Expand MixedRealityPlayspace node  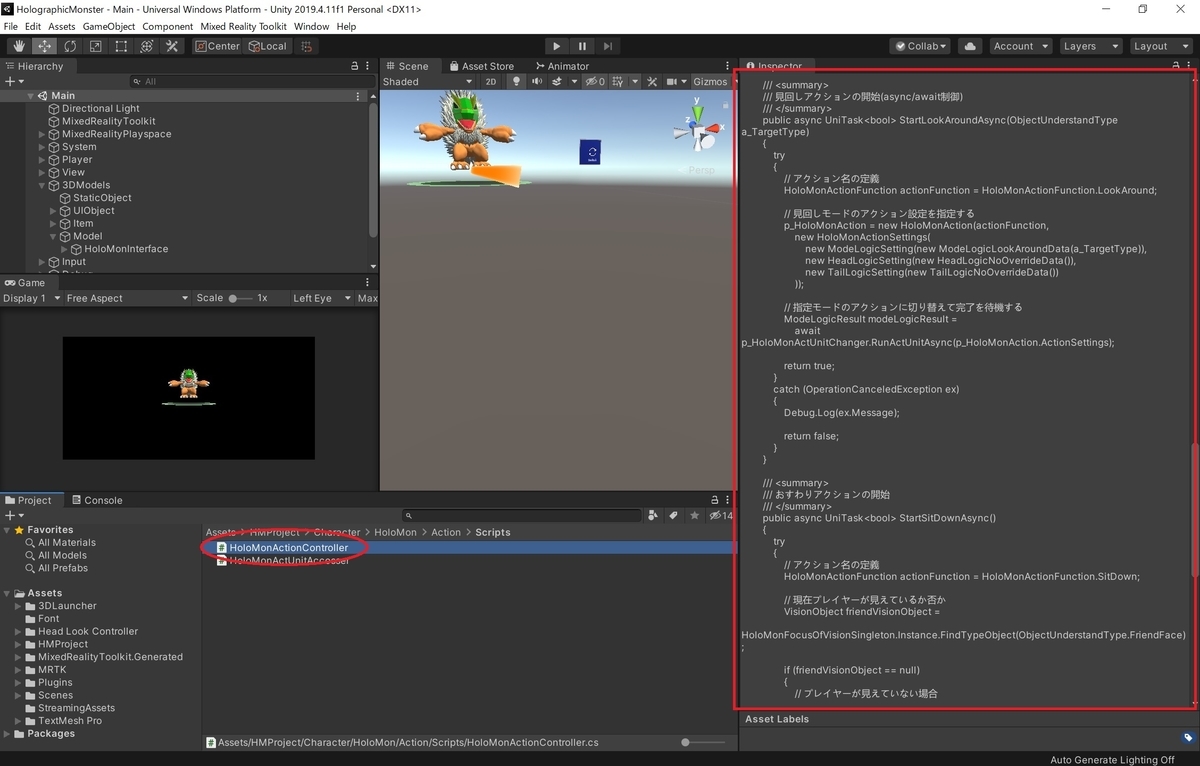(42, 134)
